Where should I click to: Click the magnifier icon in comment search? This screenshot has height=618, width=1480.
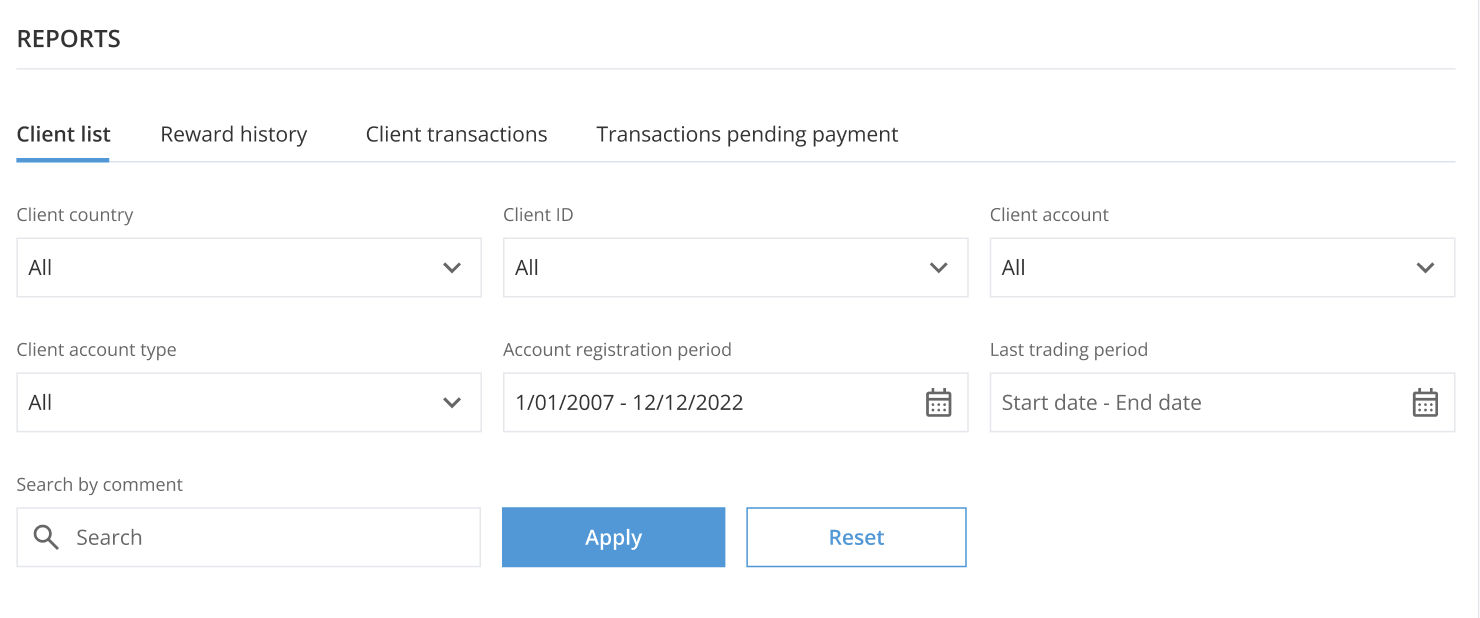(46, 537)
